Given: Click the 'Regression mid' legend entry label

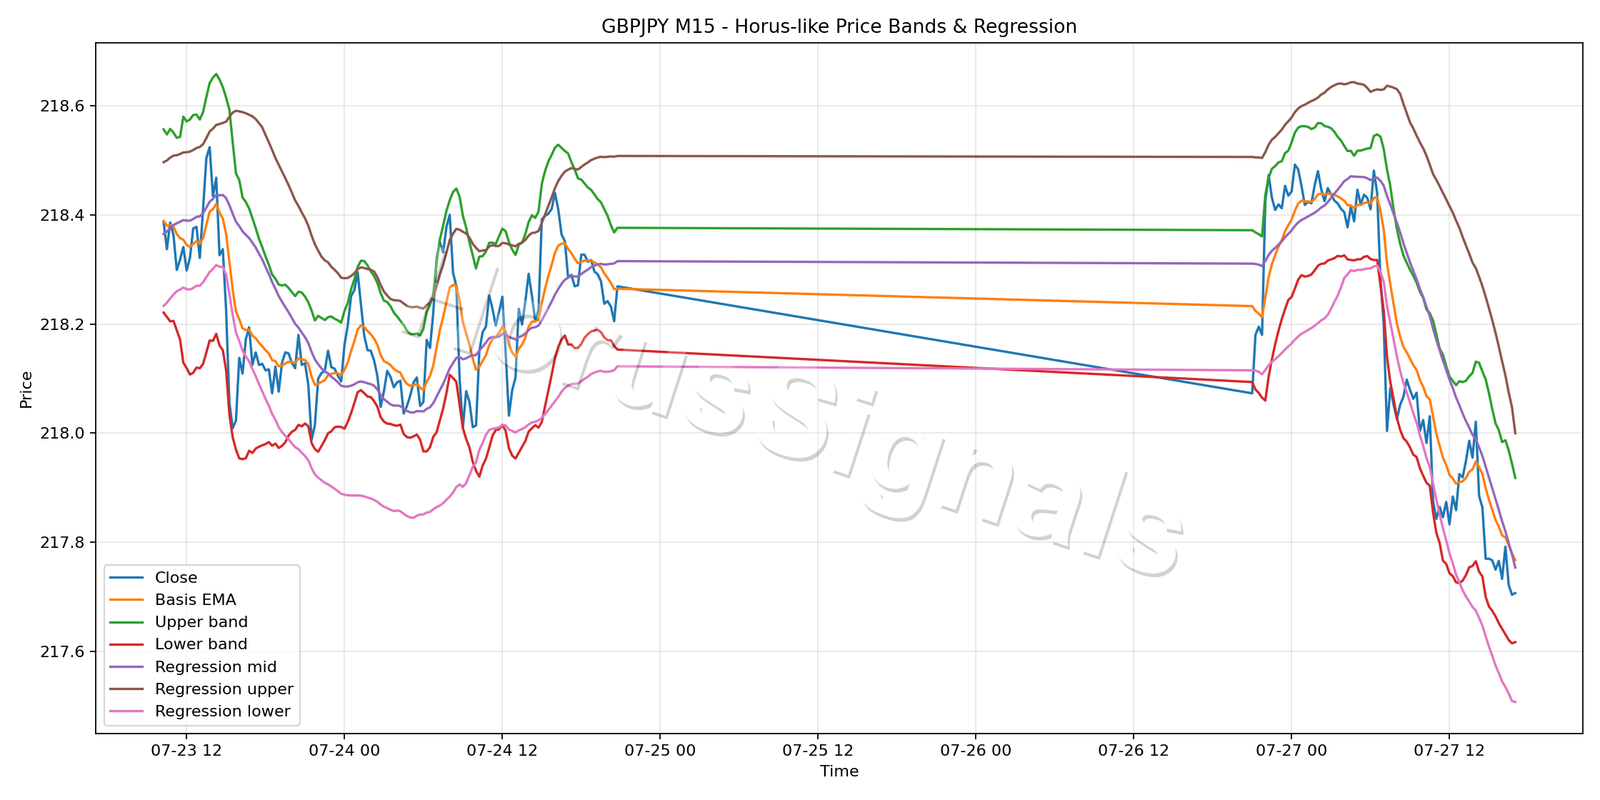Looking at the screenshot, I should pos(216,667).
